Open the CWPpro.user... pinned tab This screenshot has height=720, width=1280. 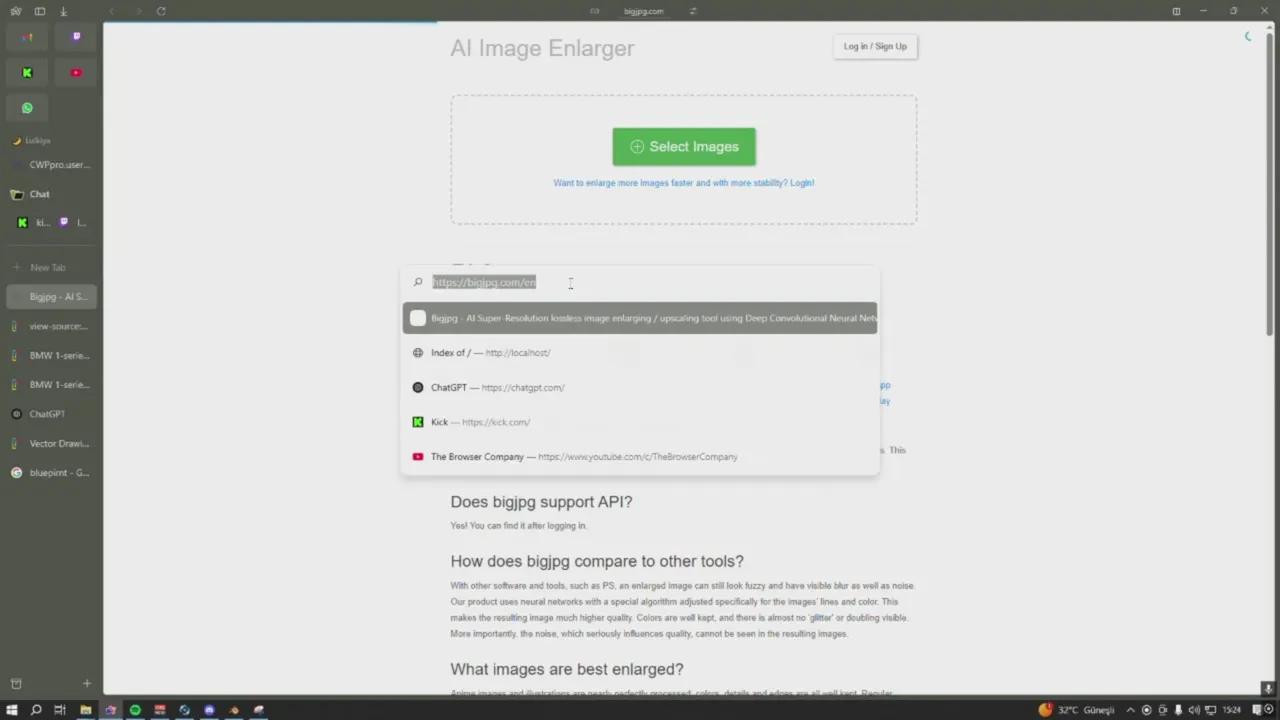(51, 165)
